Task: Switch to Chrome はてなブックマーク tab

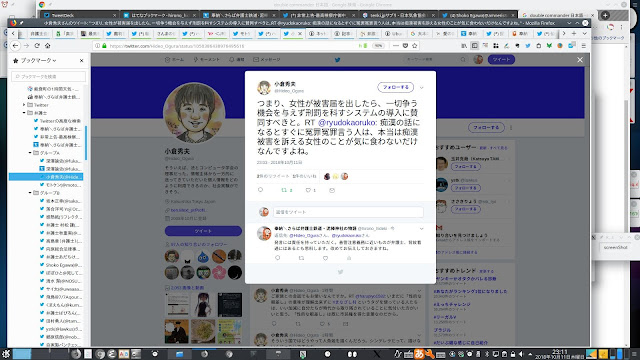Action: pos(160,15)
